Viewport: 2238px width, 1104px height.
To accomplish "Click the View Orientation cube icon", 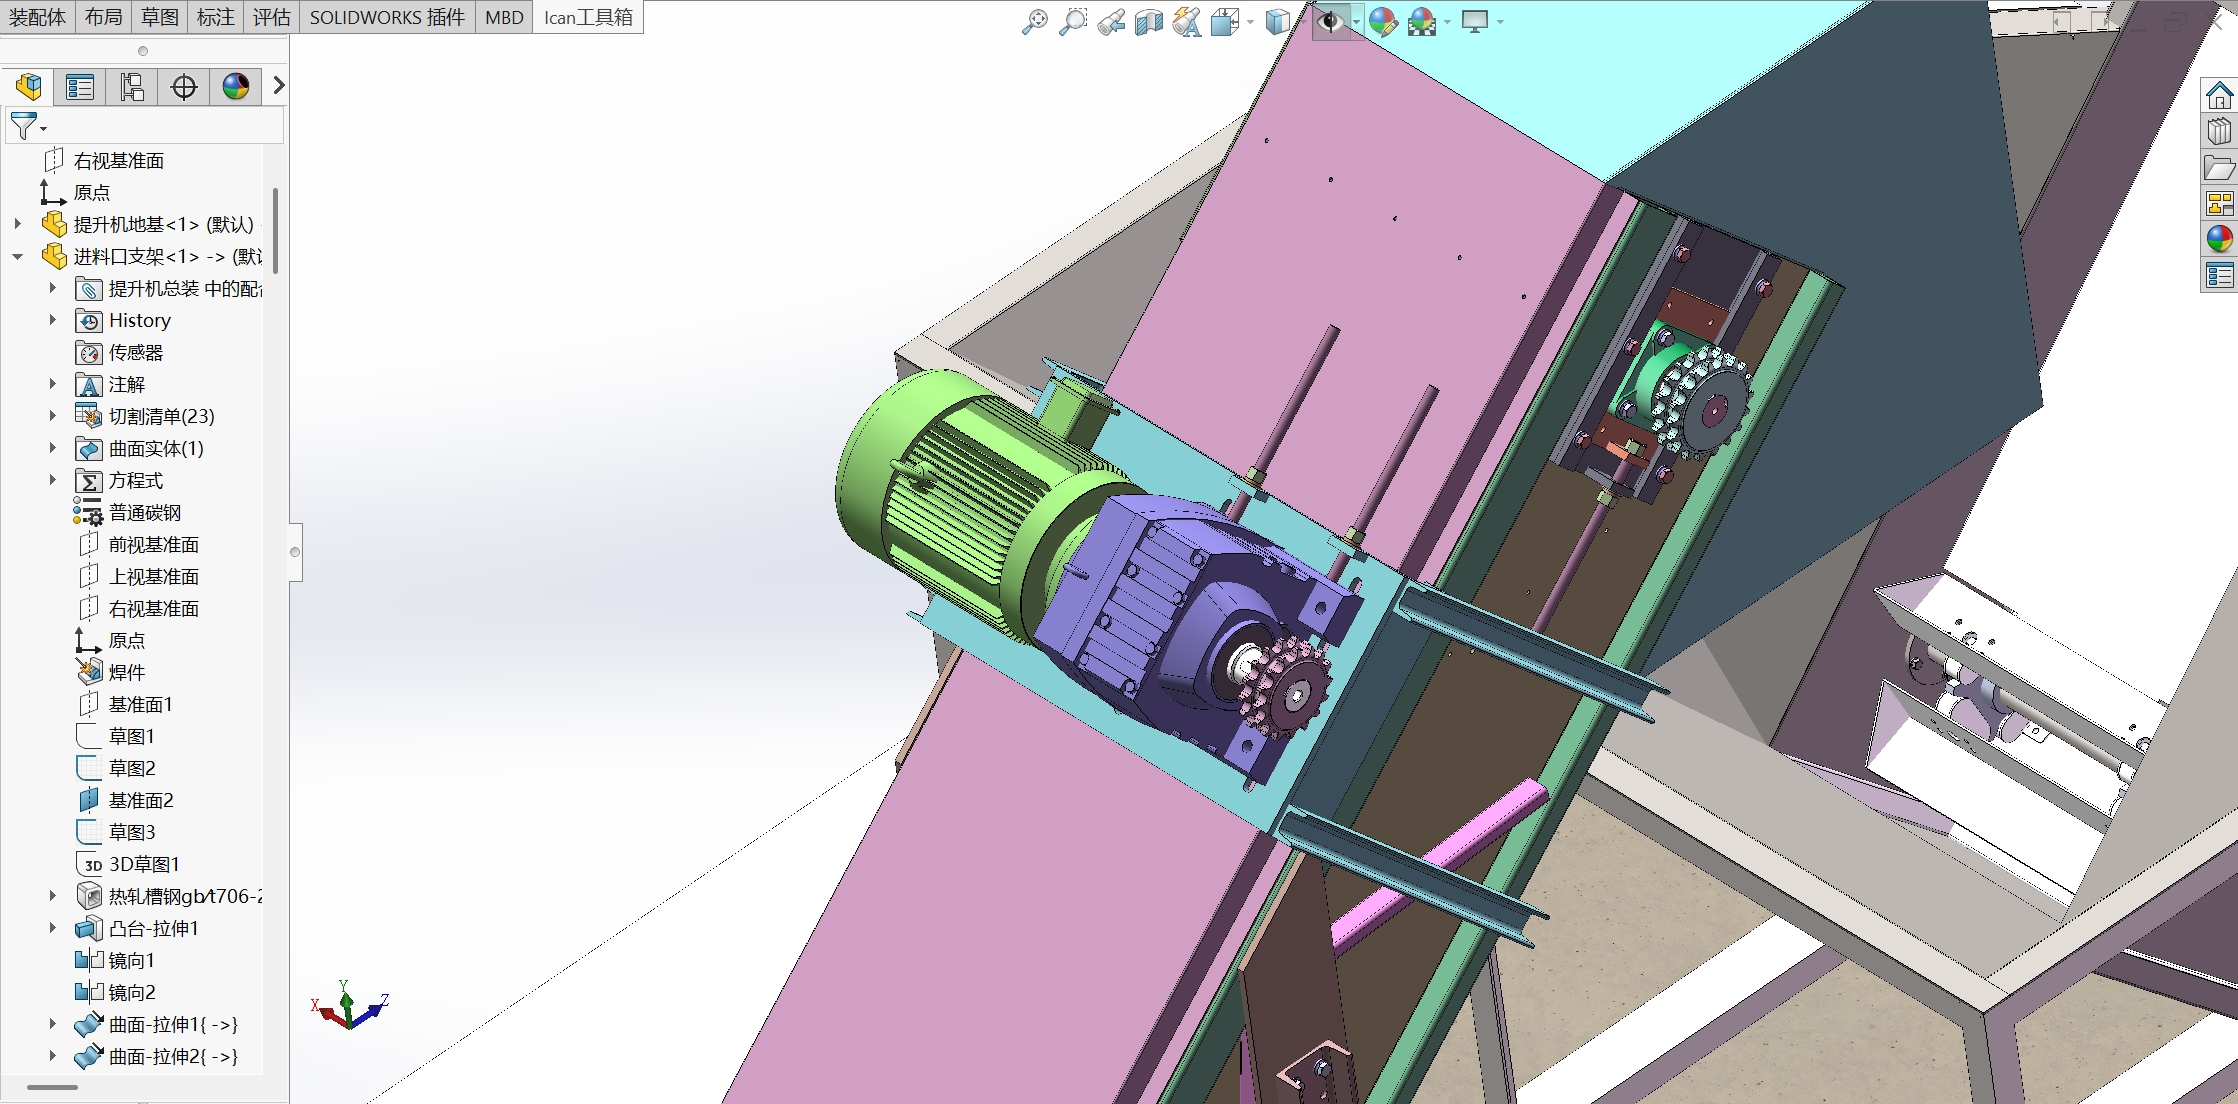I will click(x=1225, y=21).
